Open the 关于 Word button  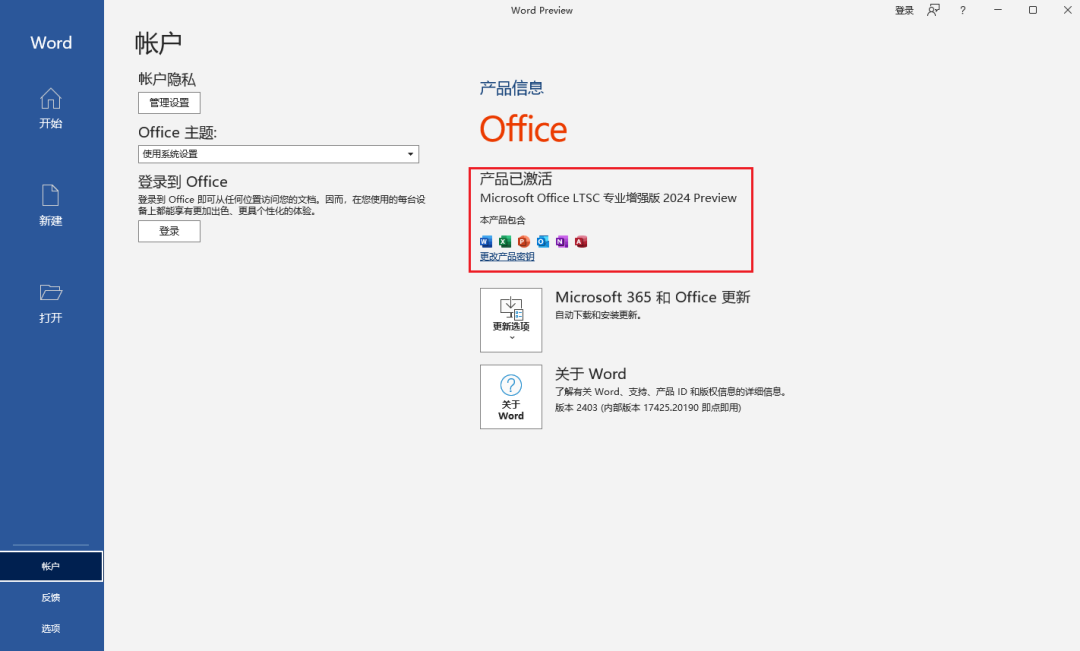point(511,397)
